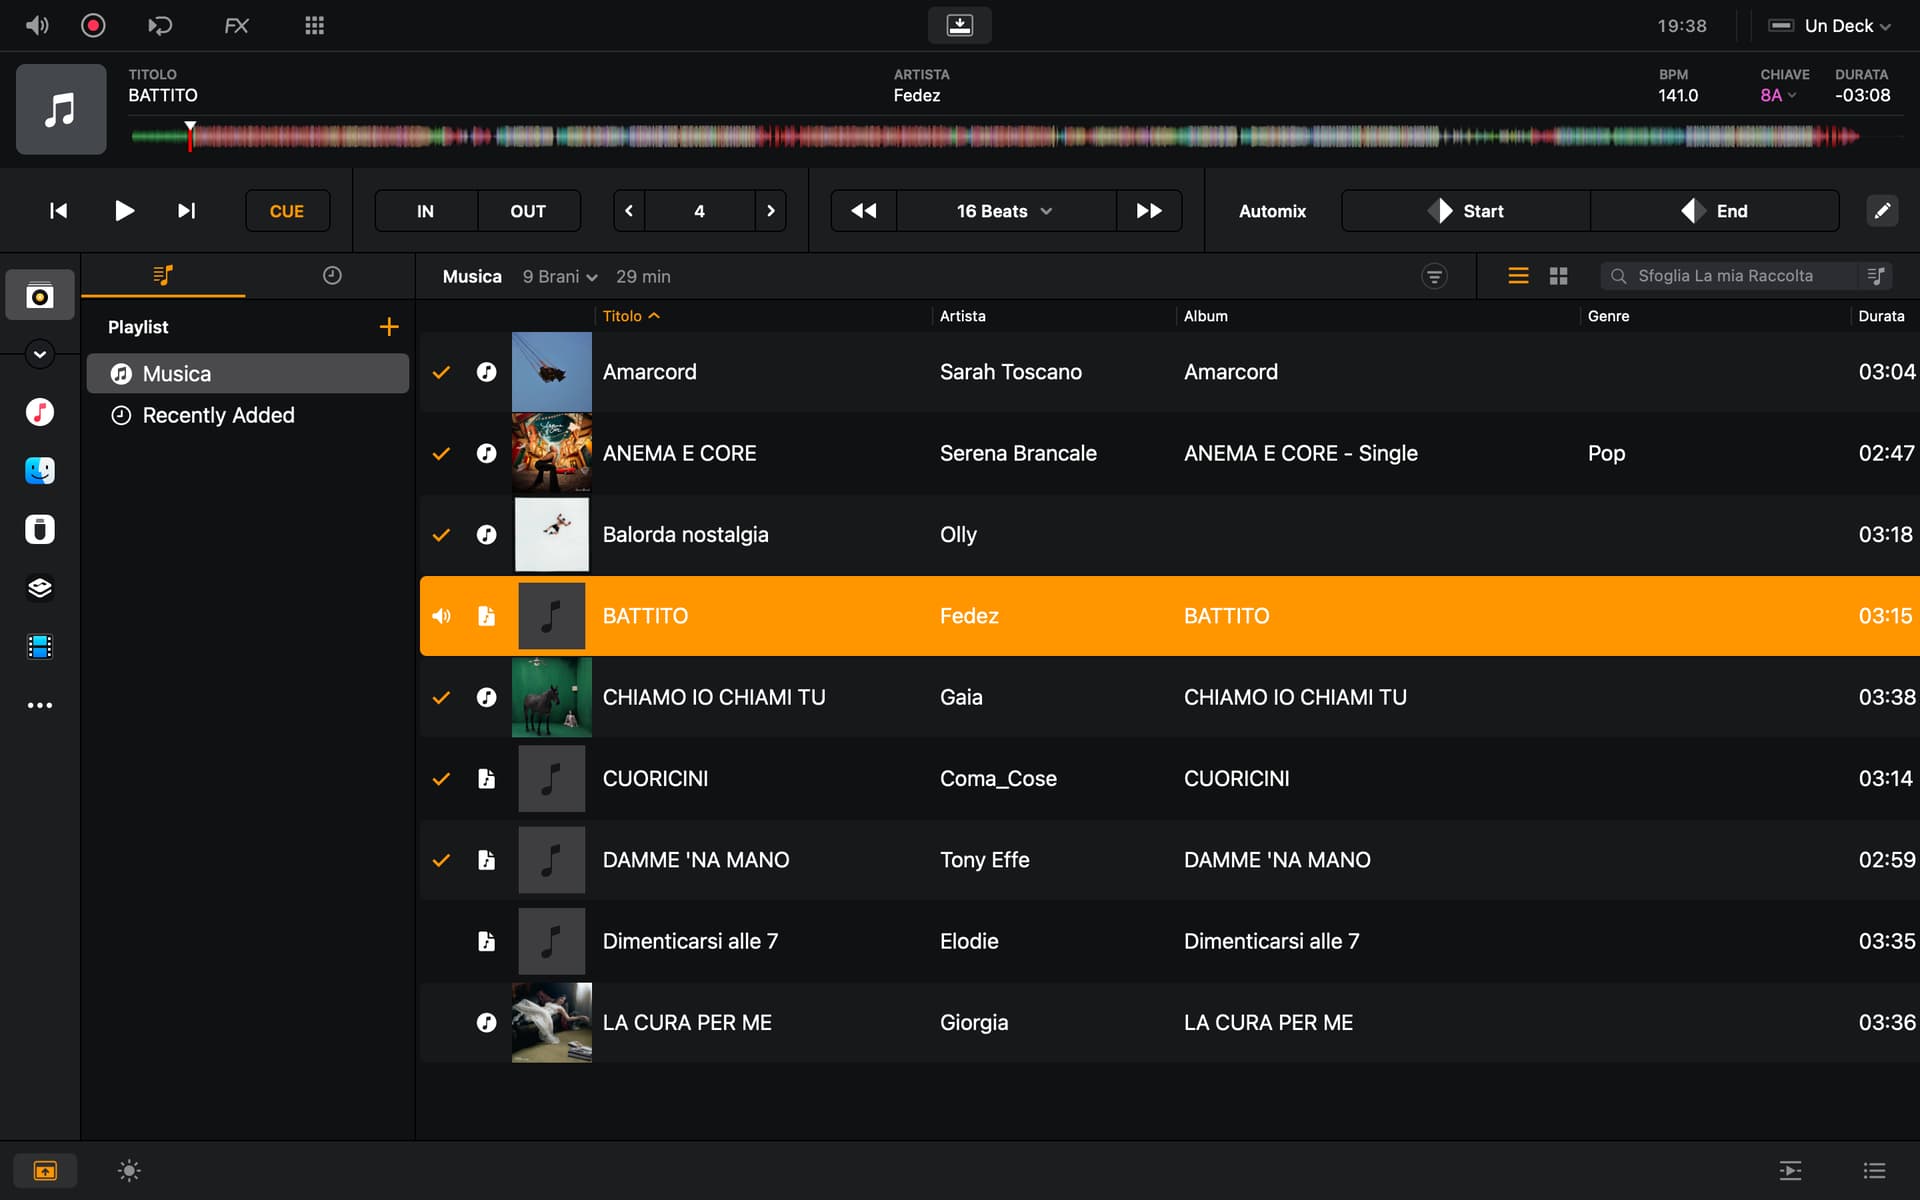Expand the 16 Beats dropdown
Viewport: 1920px width, 1200px height.
point(1004,211)
